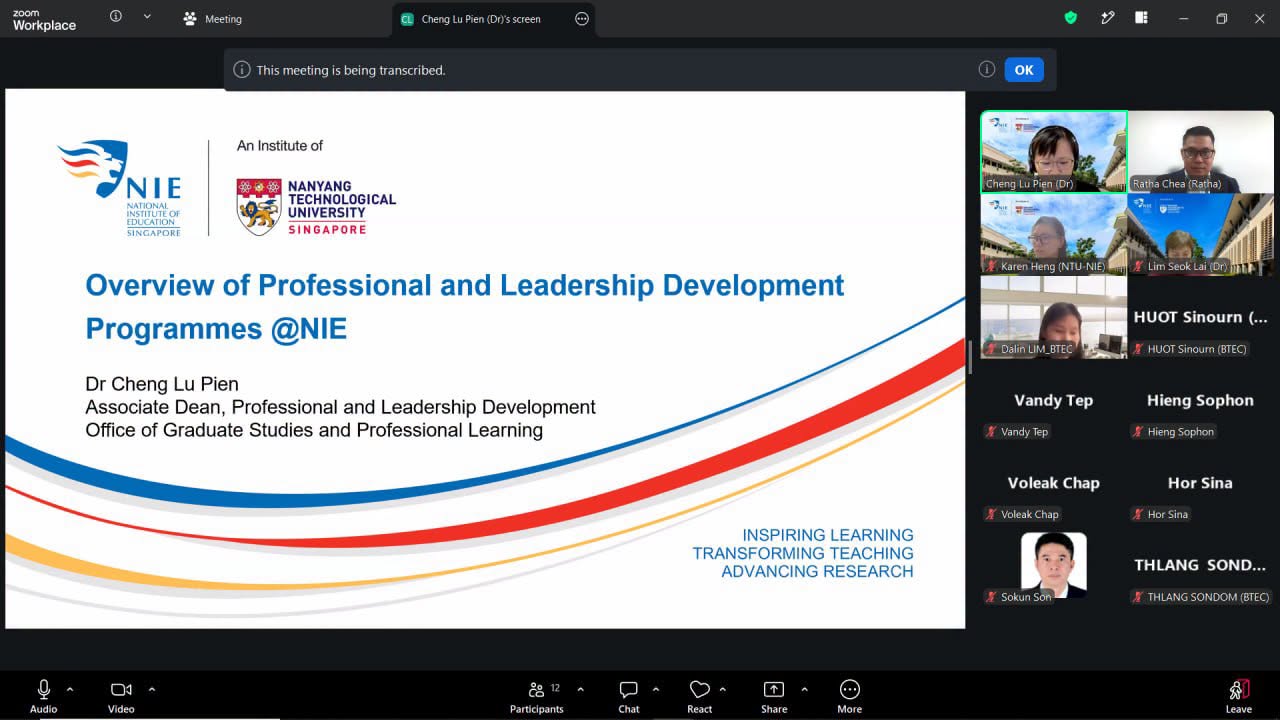Dismiss transcription notice with OK button

tap(1024, 70)
